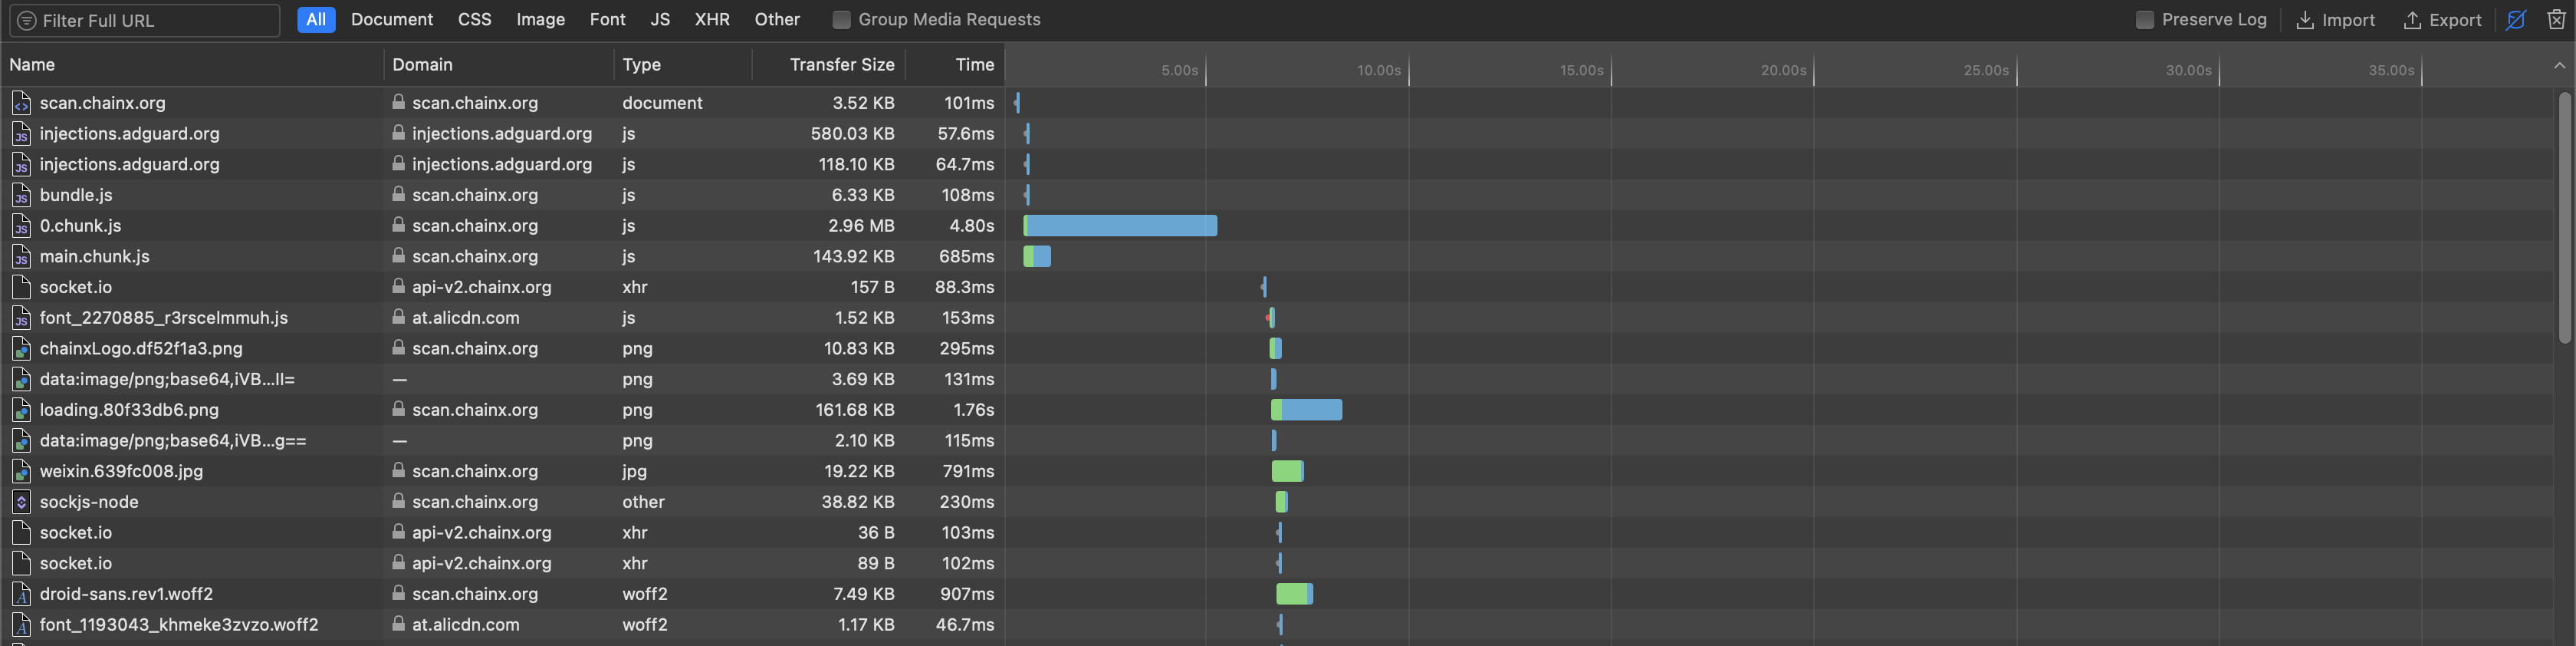Screen dimensions: 2576x646
Task: Click the 0.chunk.js file icon
Action: pyautogui.click(x=21, y=226)
